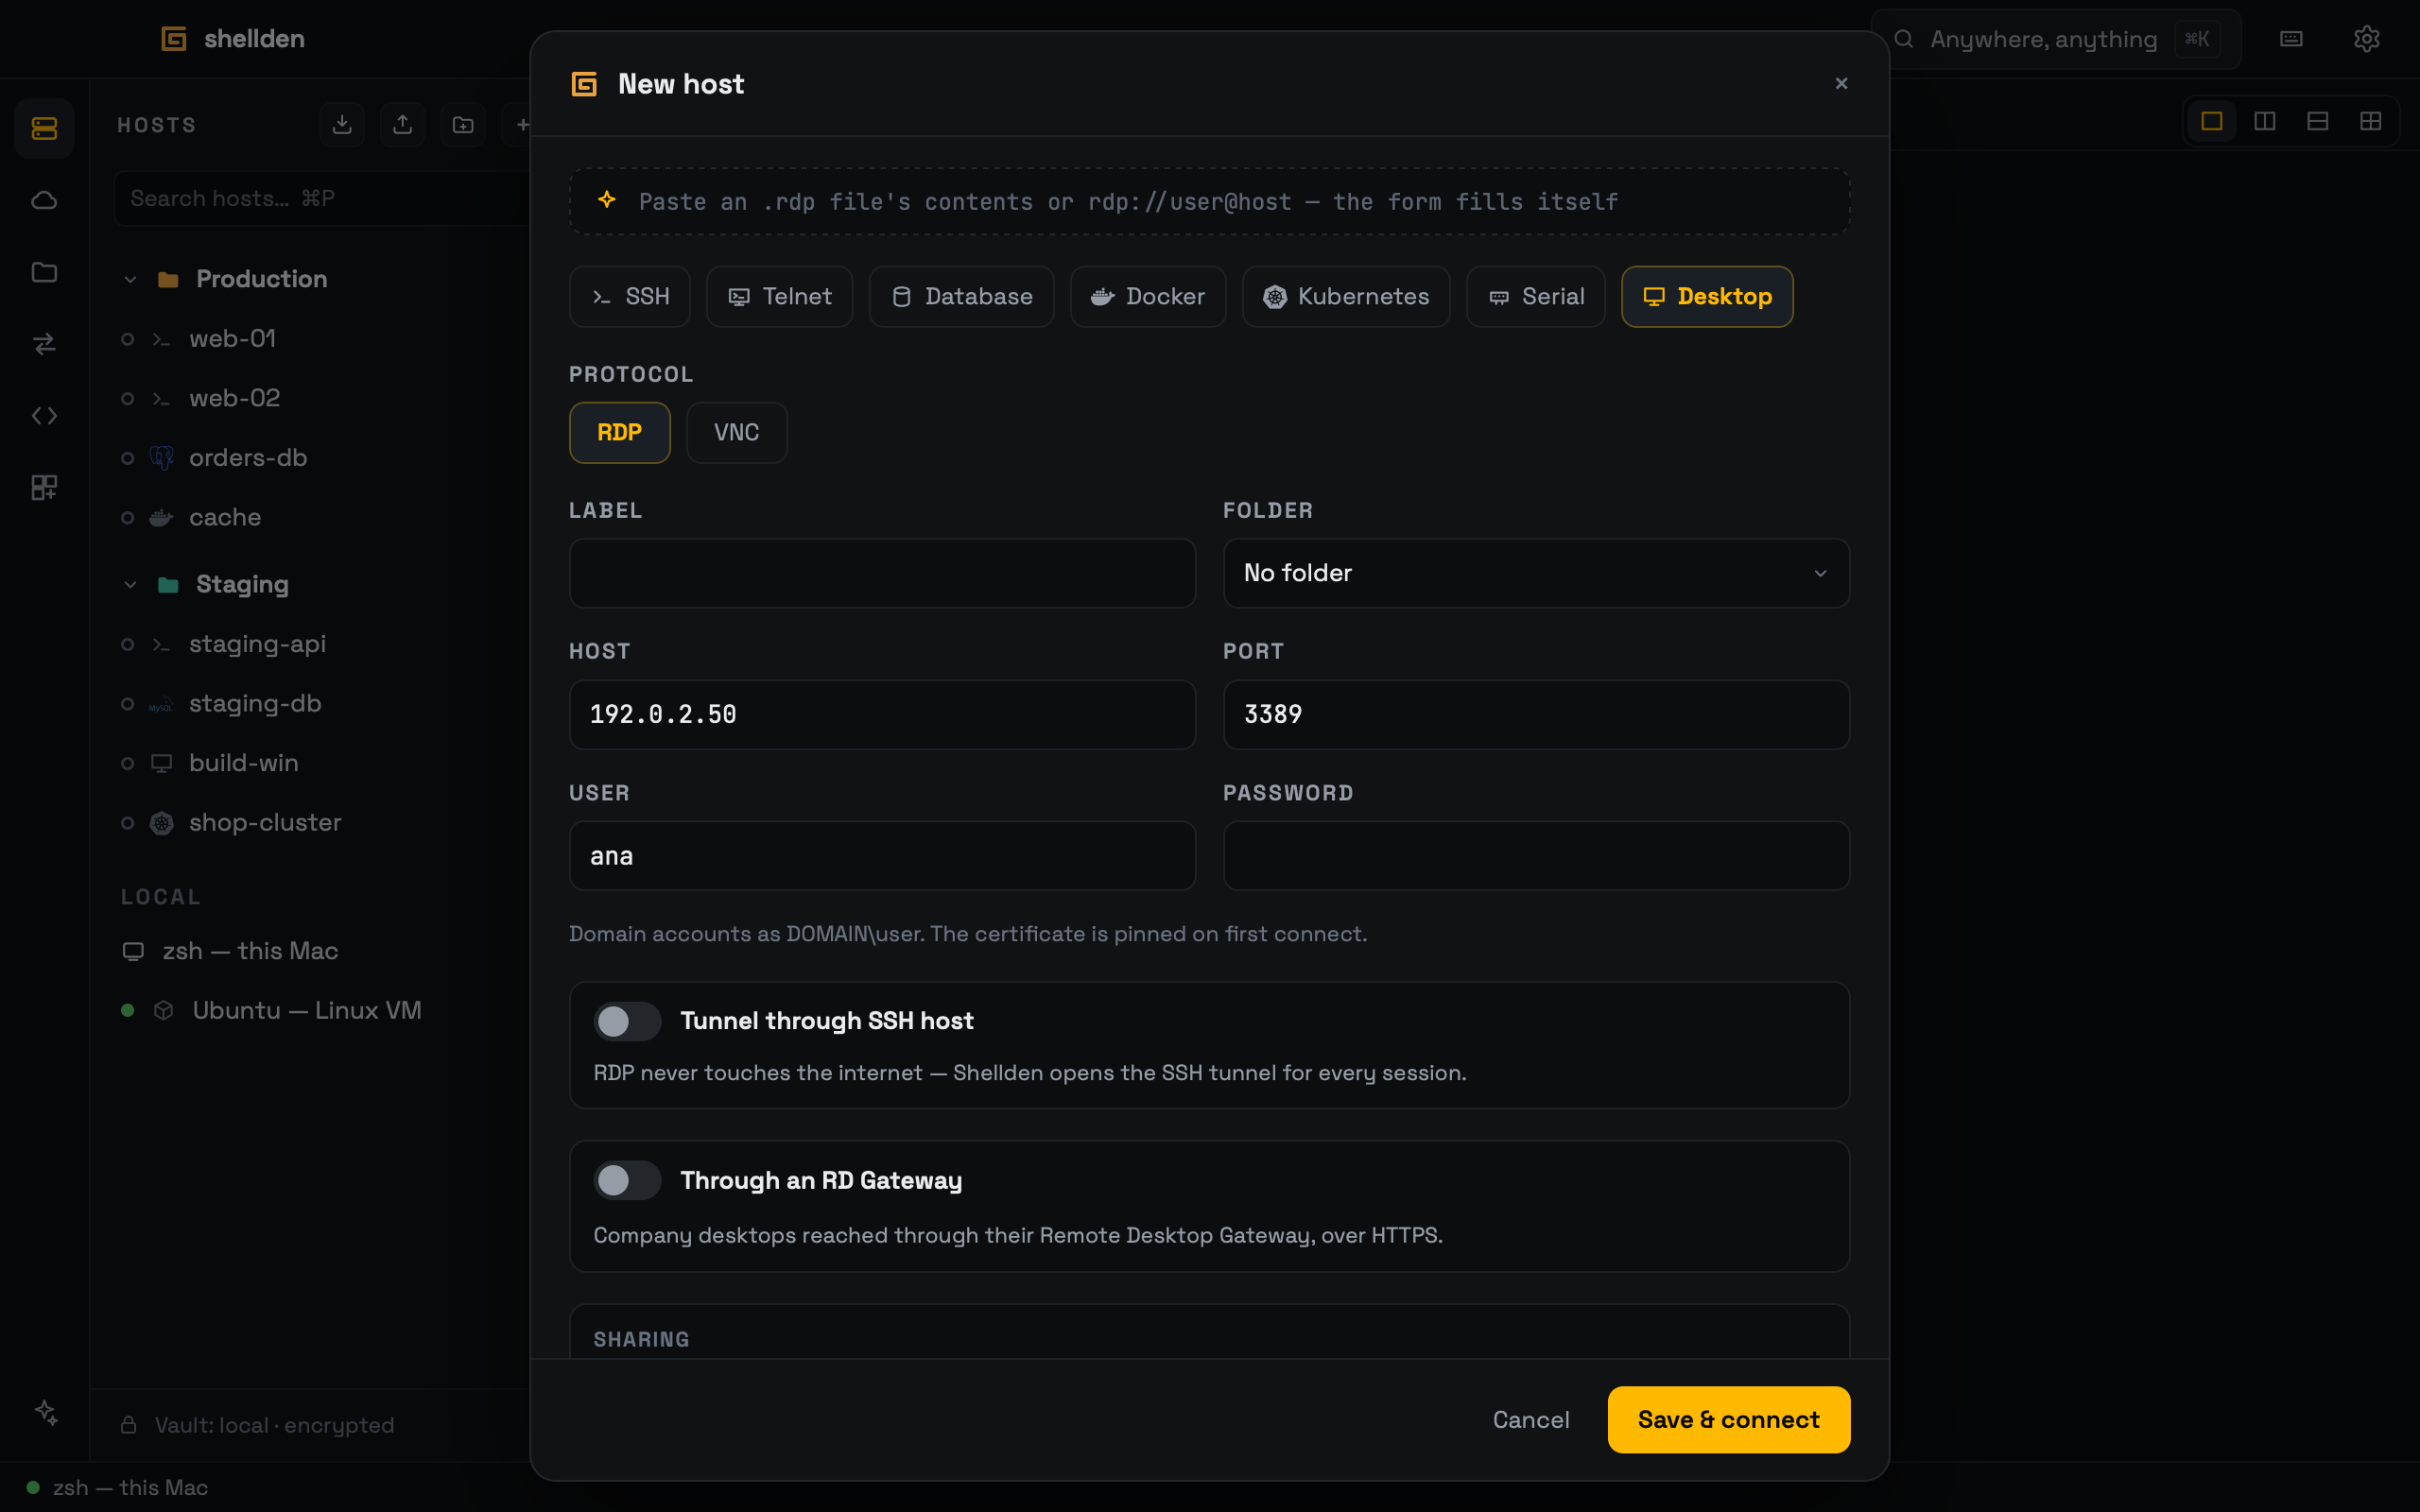This screenshot has width=2420, height=1512.
Task: Switch to the Database host type tab
Action: (961, 296)
